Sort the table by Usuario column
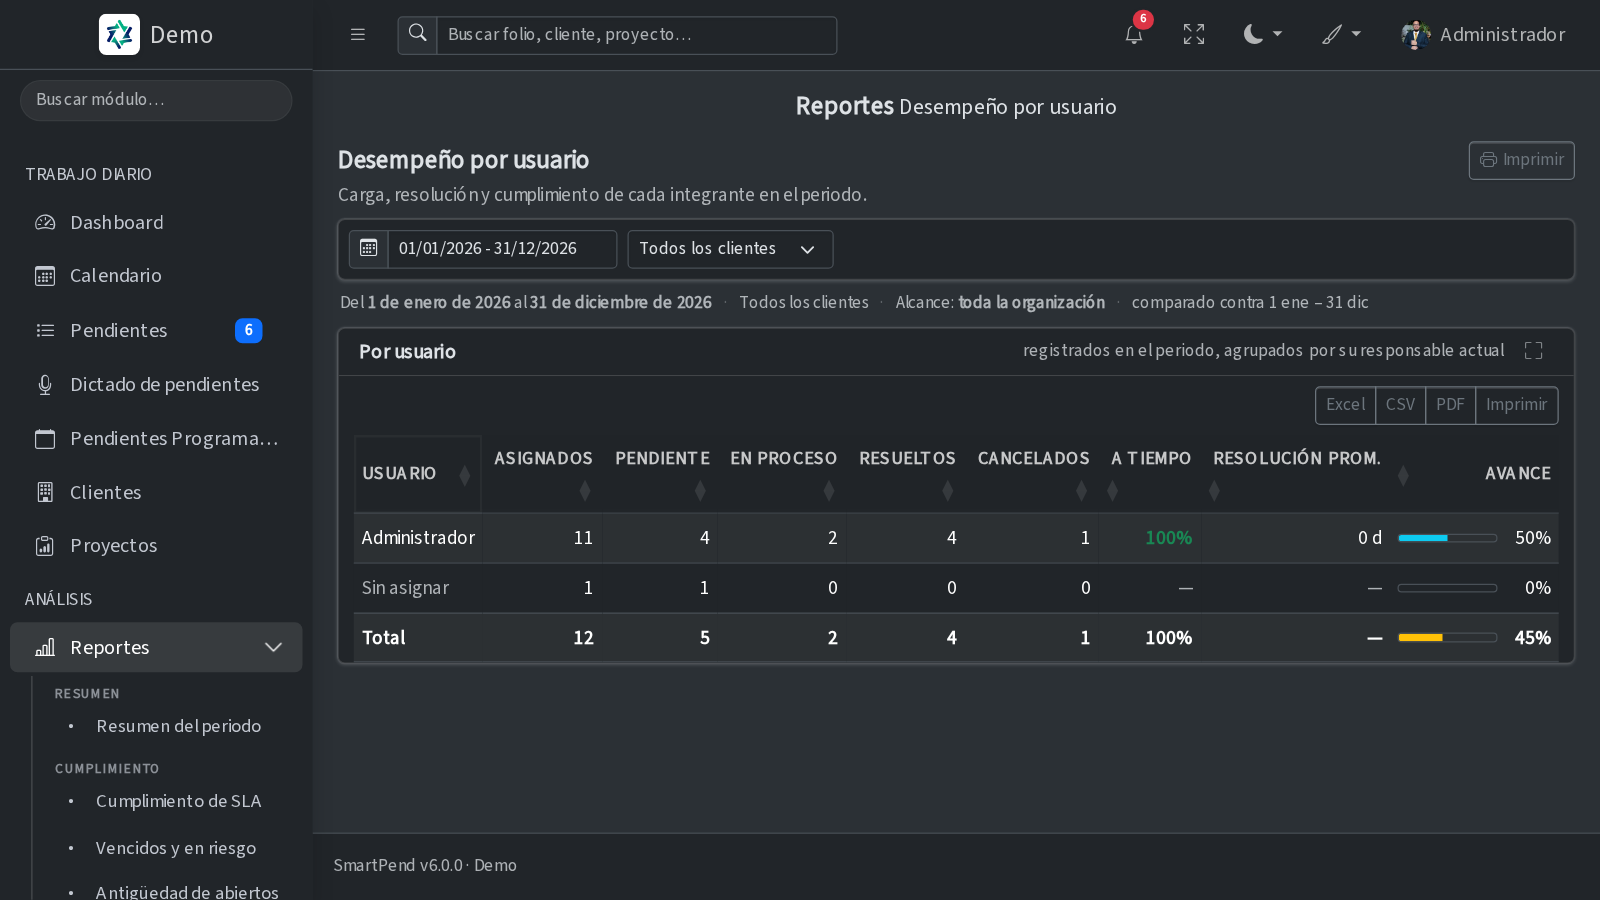Viewport: 1600px width, 900px height. (x=418, y=474)
